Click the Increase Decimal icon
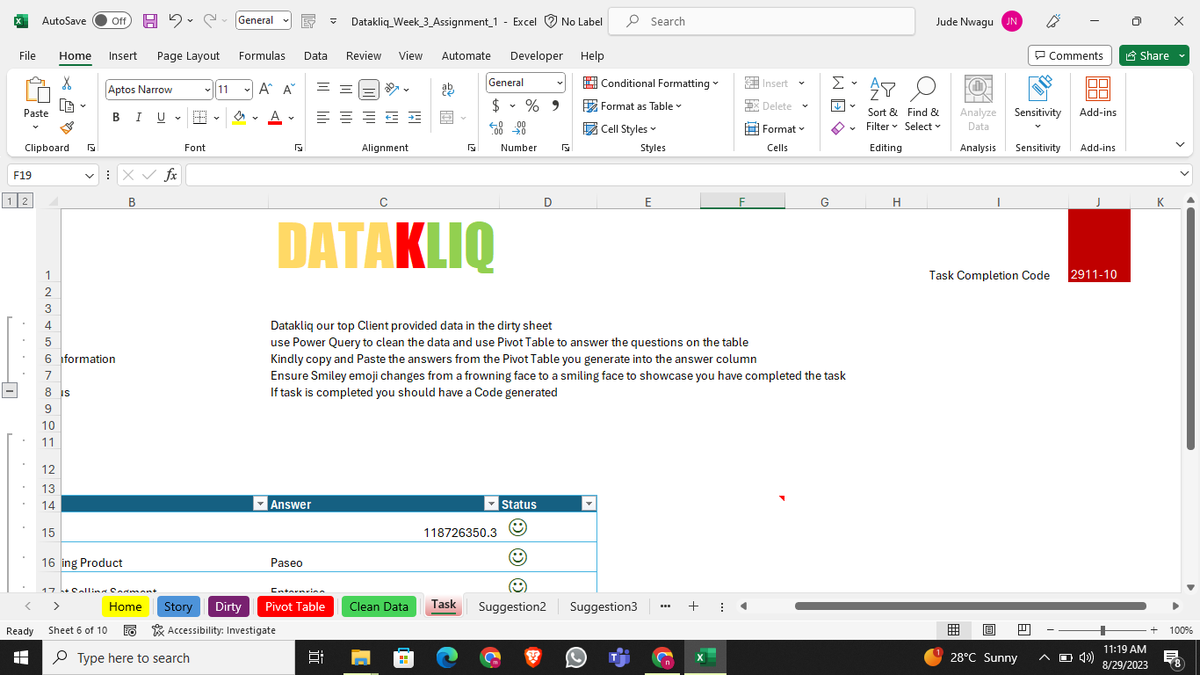 [496, 128]
